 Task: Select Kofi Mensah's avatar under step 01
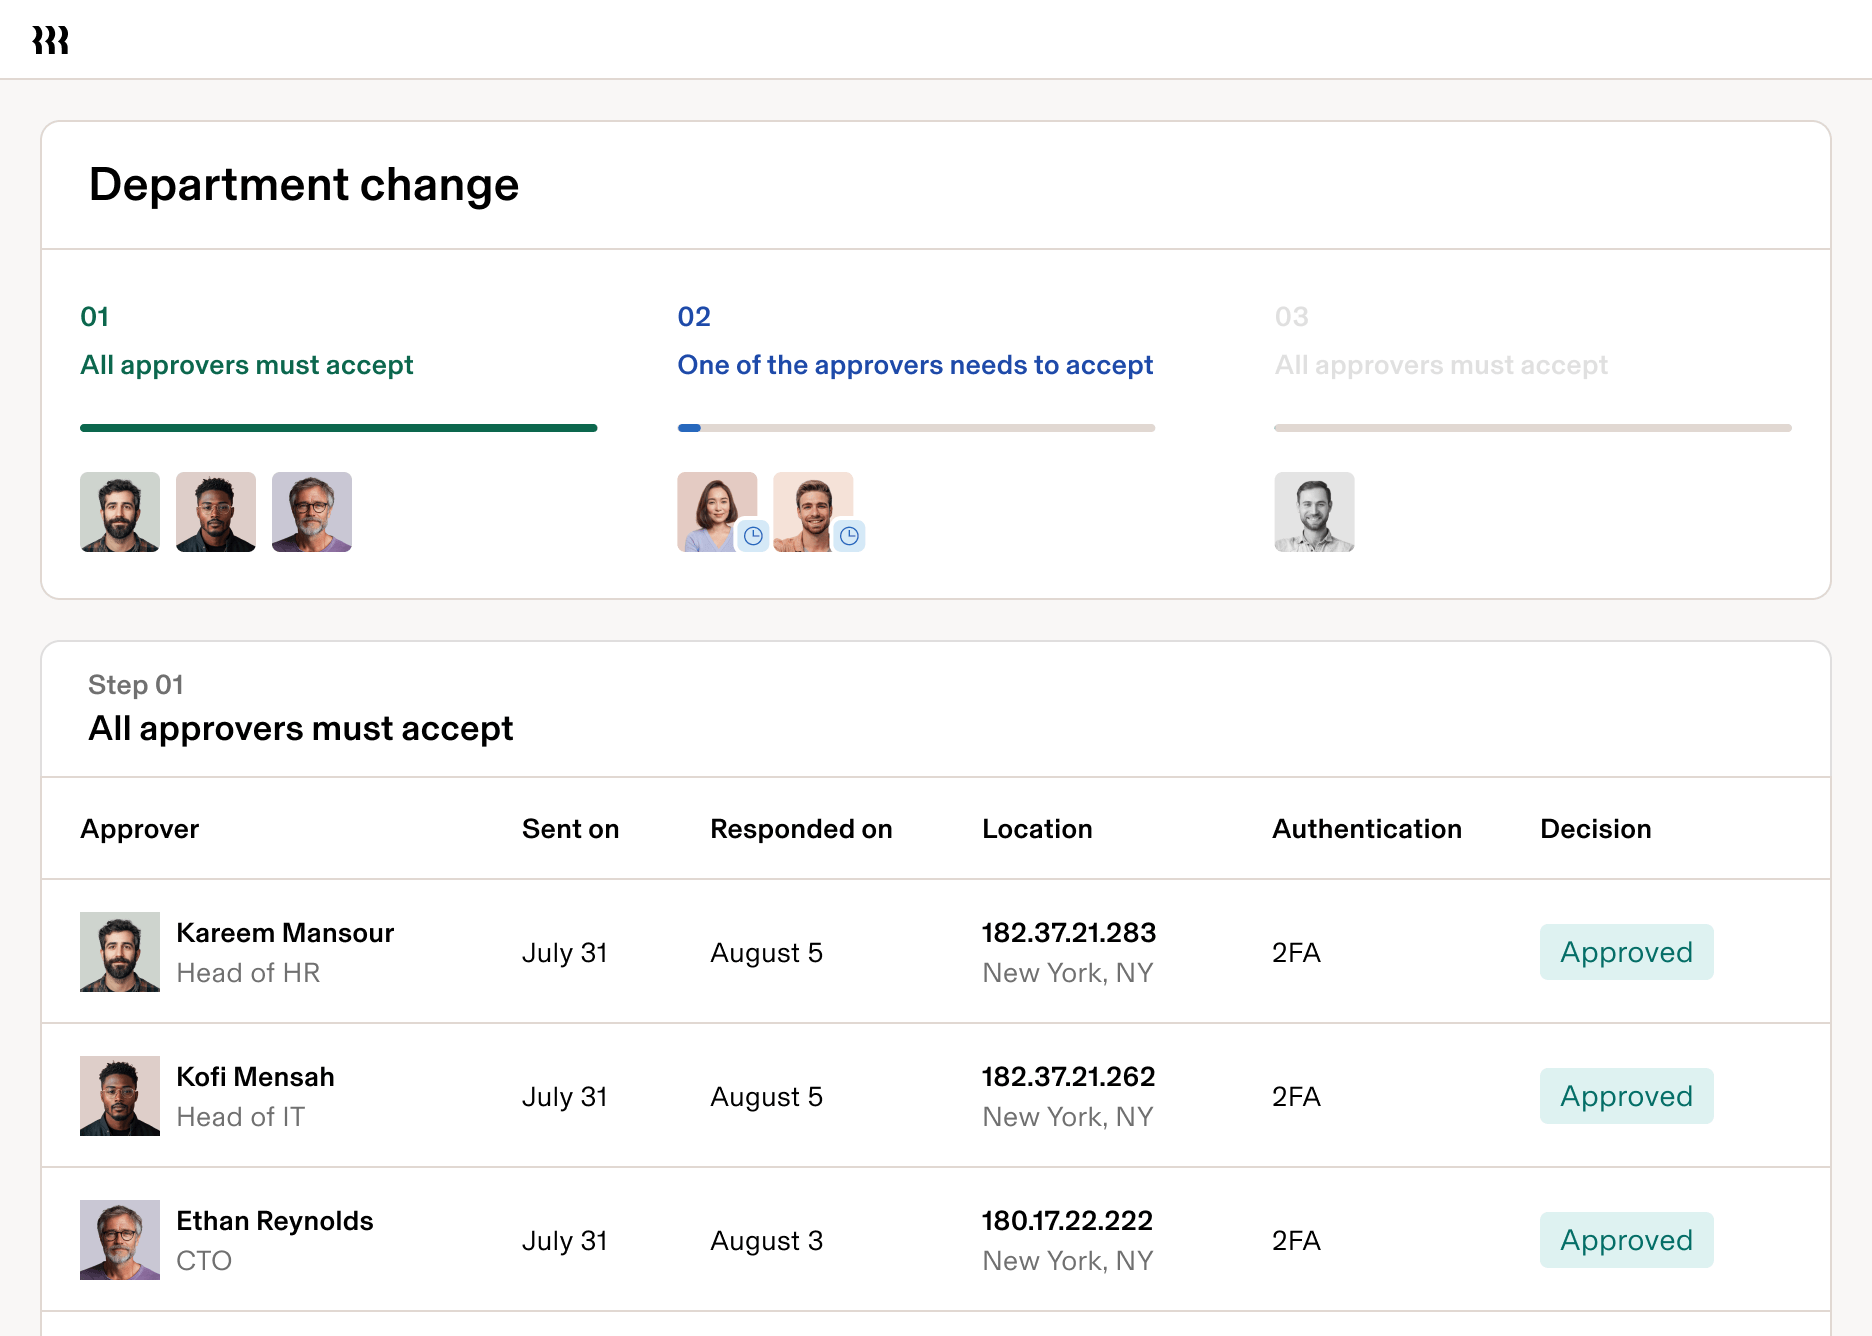click(215, 512)
